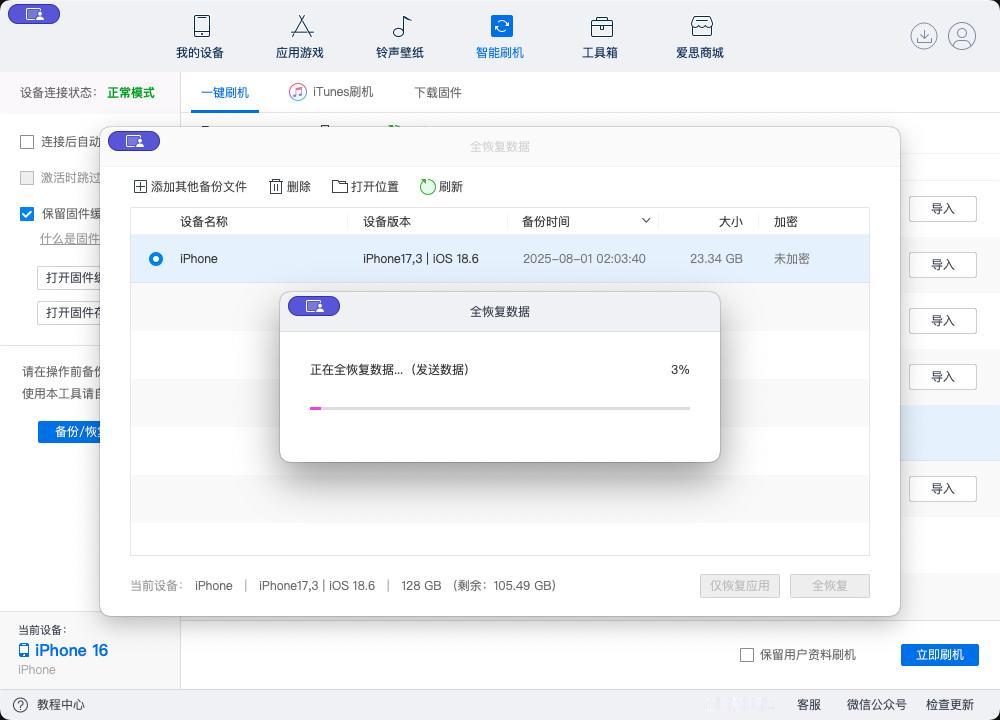This screenshot has height=720, width=1000.
Task: Switch to the 下载固件 tab
Action: click(438, 92)
